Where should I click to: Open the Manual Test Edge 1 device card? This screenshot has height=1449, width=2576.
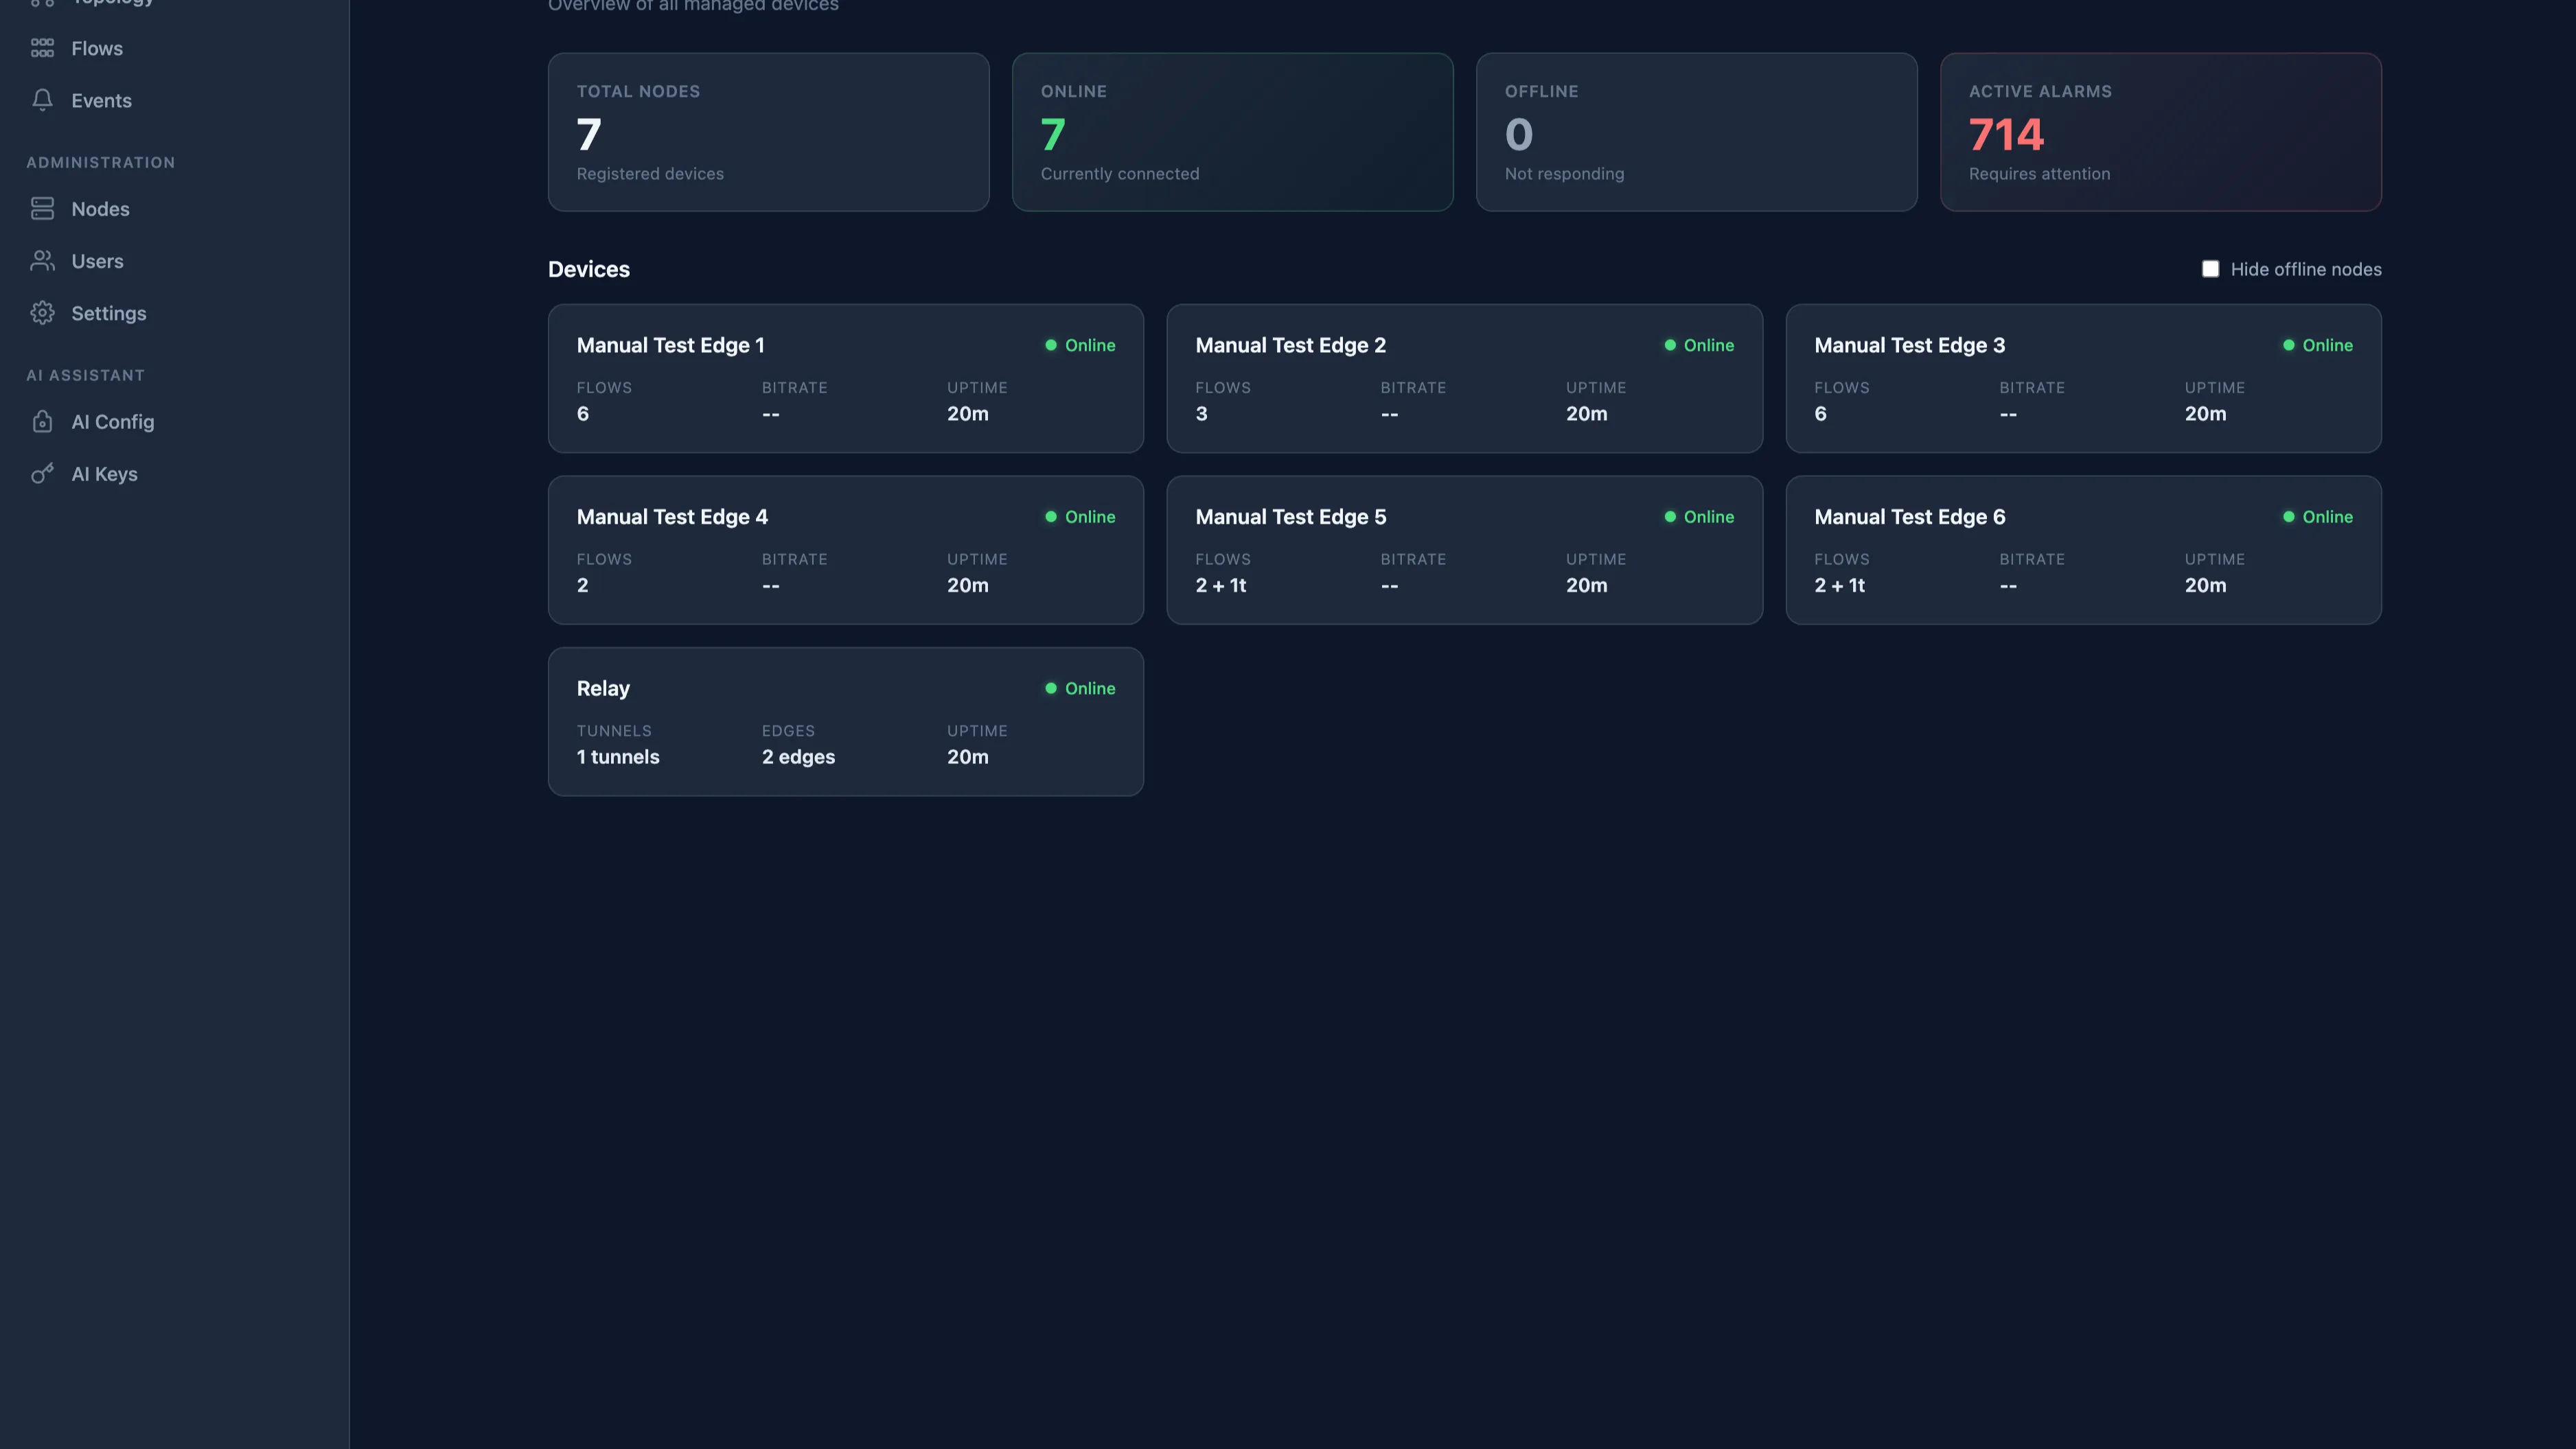pos(845,379)
